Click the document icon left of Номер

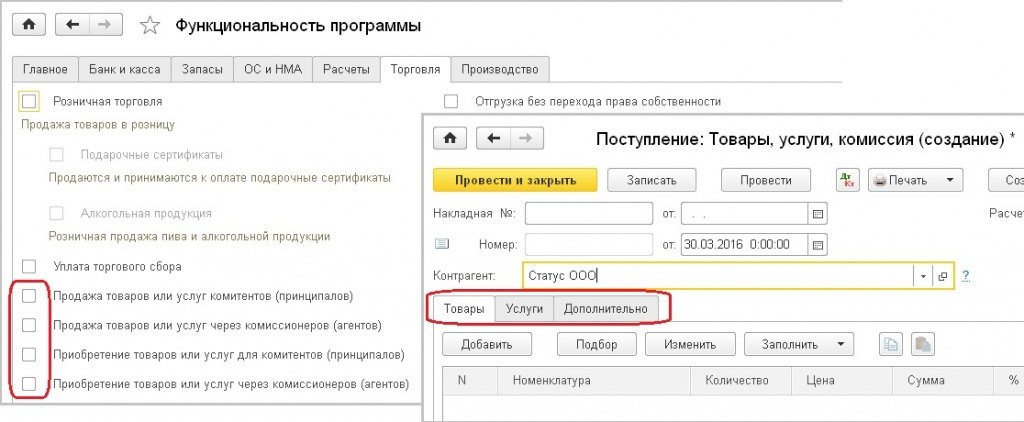[x=443, y=243]
